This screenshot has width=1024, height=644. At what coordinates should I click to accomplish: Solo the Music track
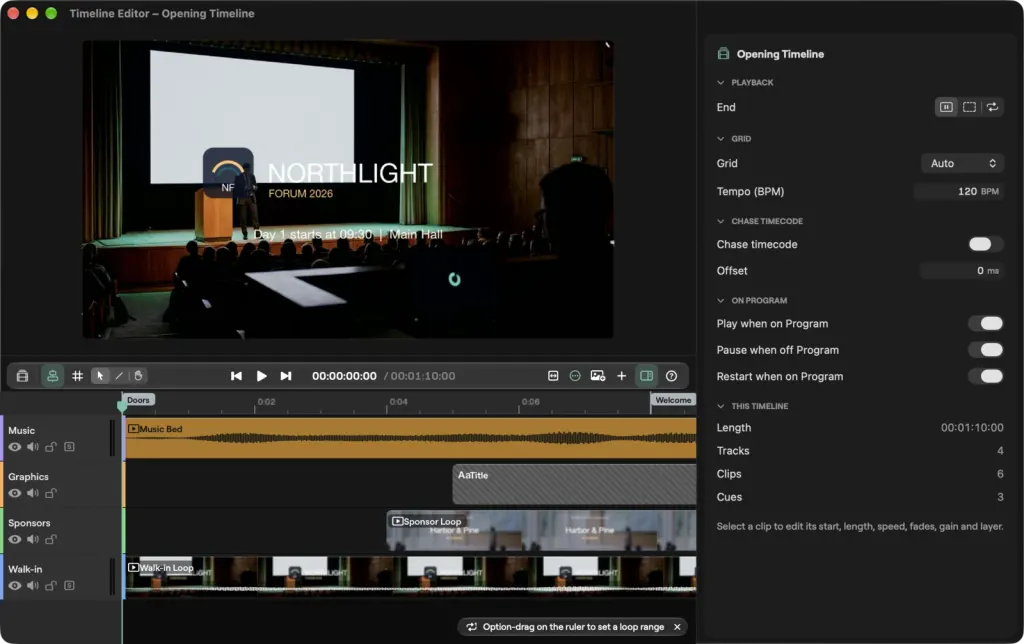click(69, 447)
